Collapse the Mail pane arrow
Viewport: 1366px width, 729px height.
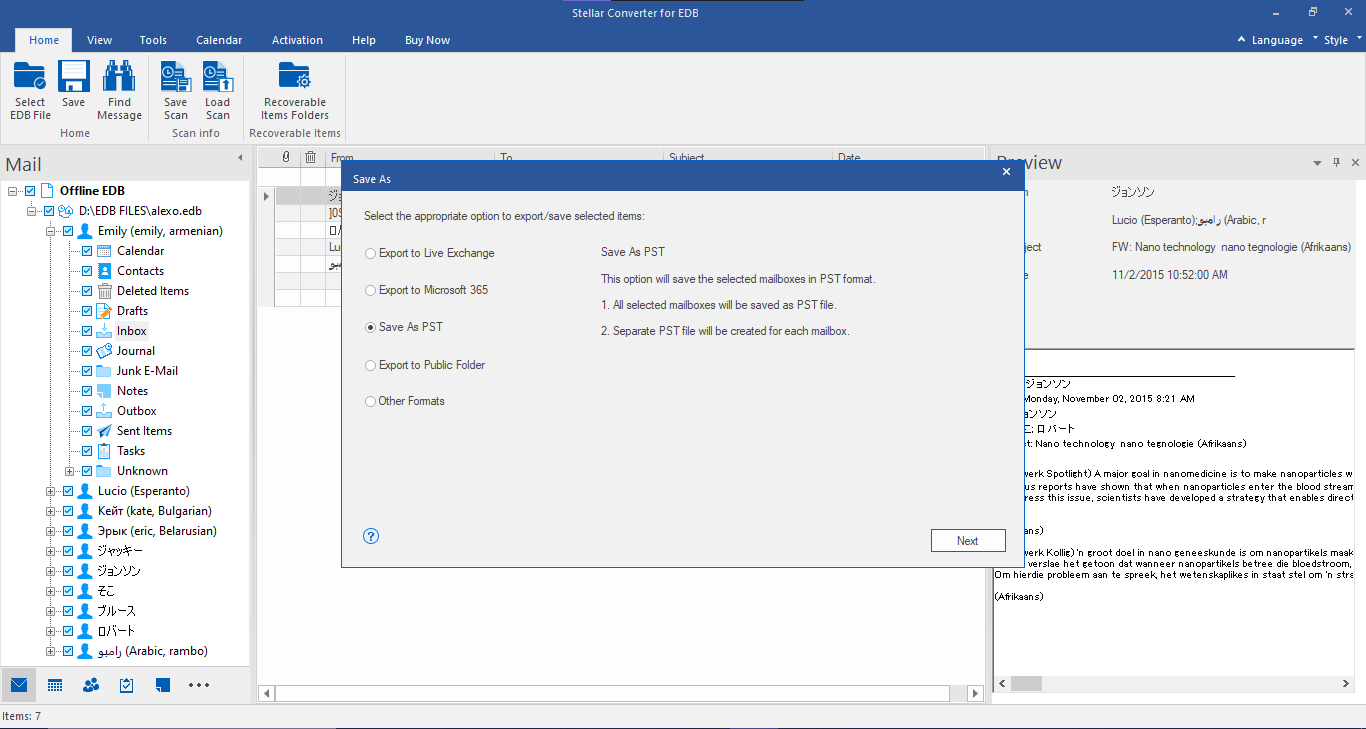click(240, 158)
